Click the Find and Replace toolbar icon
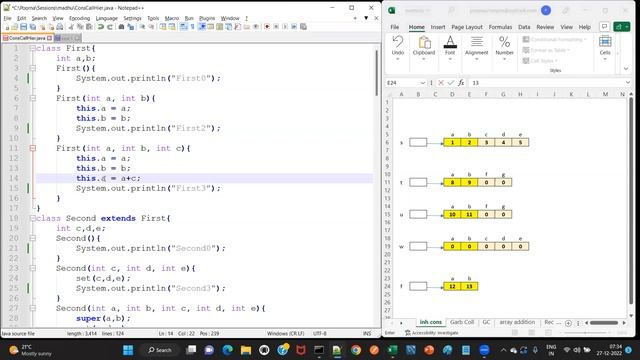 coord(131,27)
